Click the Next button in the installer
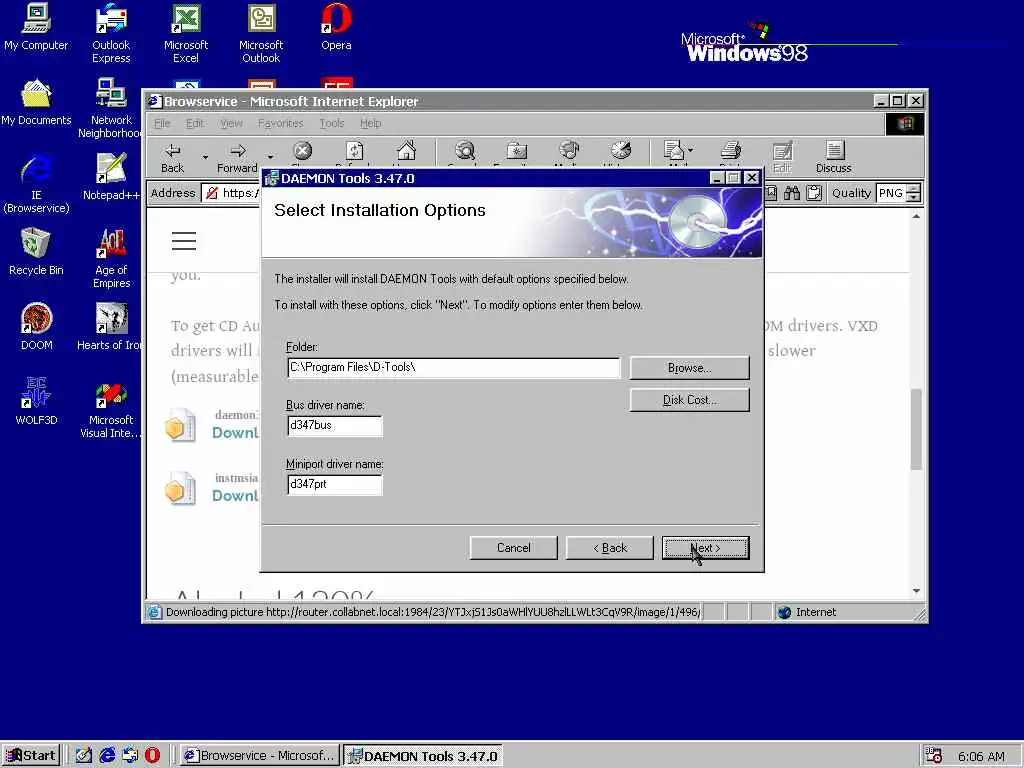 [x=705, y=548]
